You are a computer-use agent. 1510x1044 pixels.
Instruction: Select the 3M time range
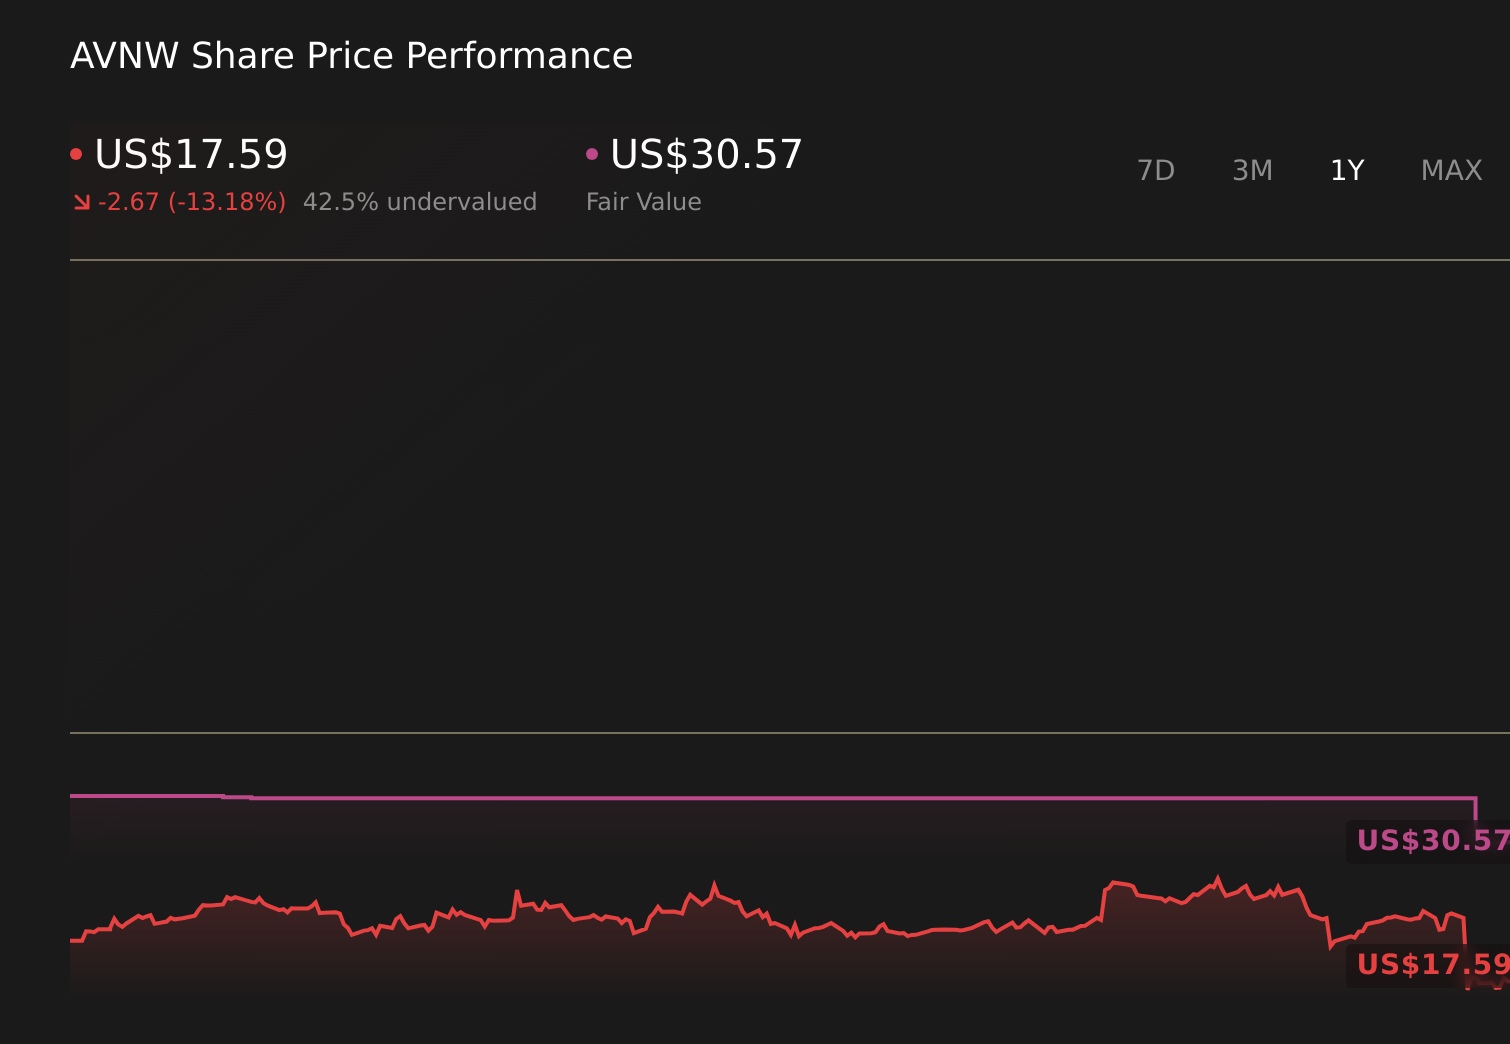(x=1252, y=171)
